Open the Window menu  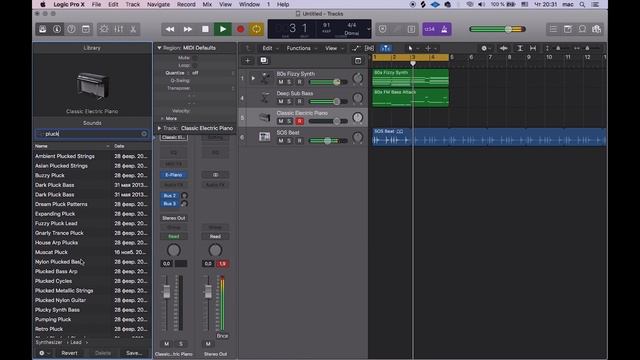[249, 4]
